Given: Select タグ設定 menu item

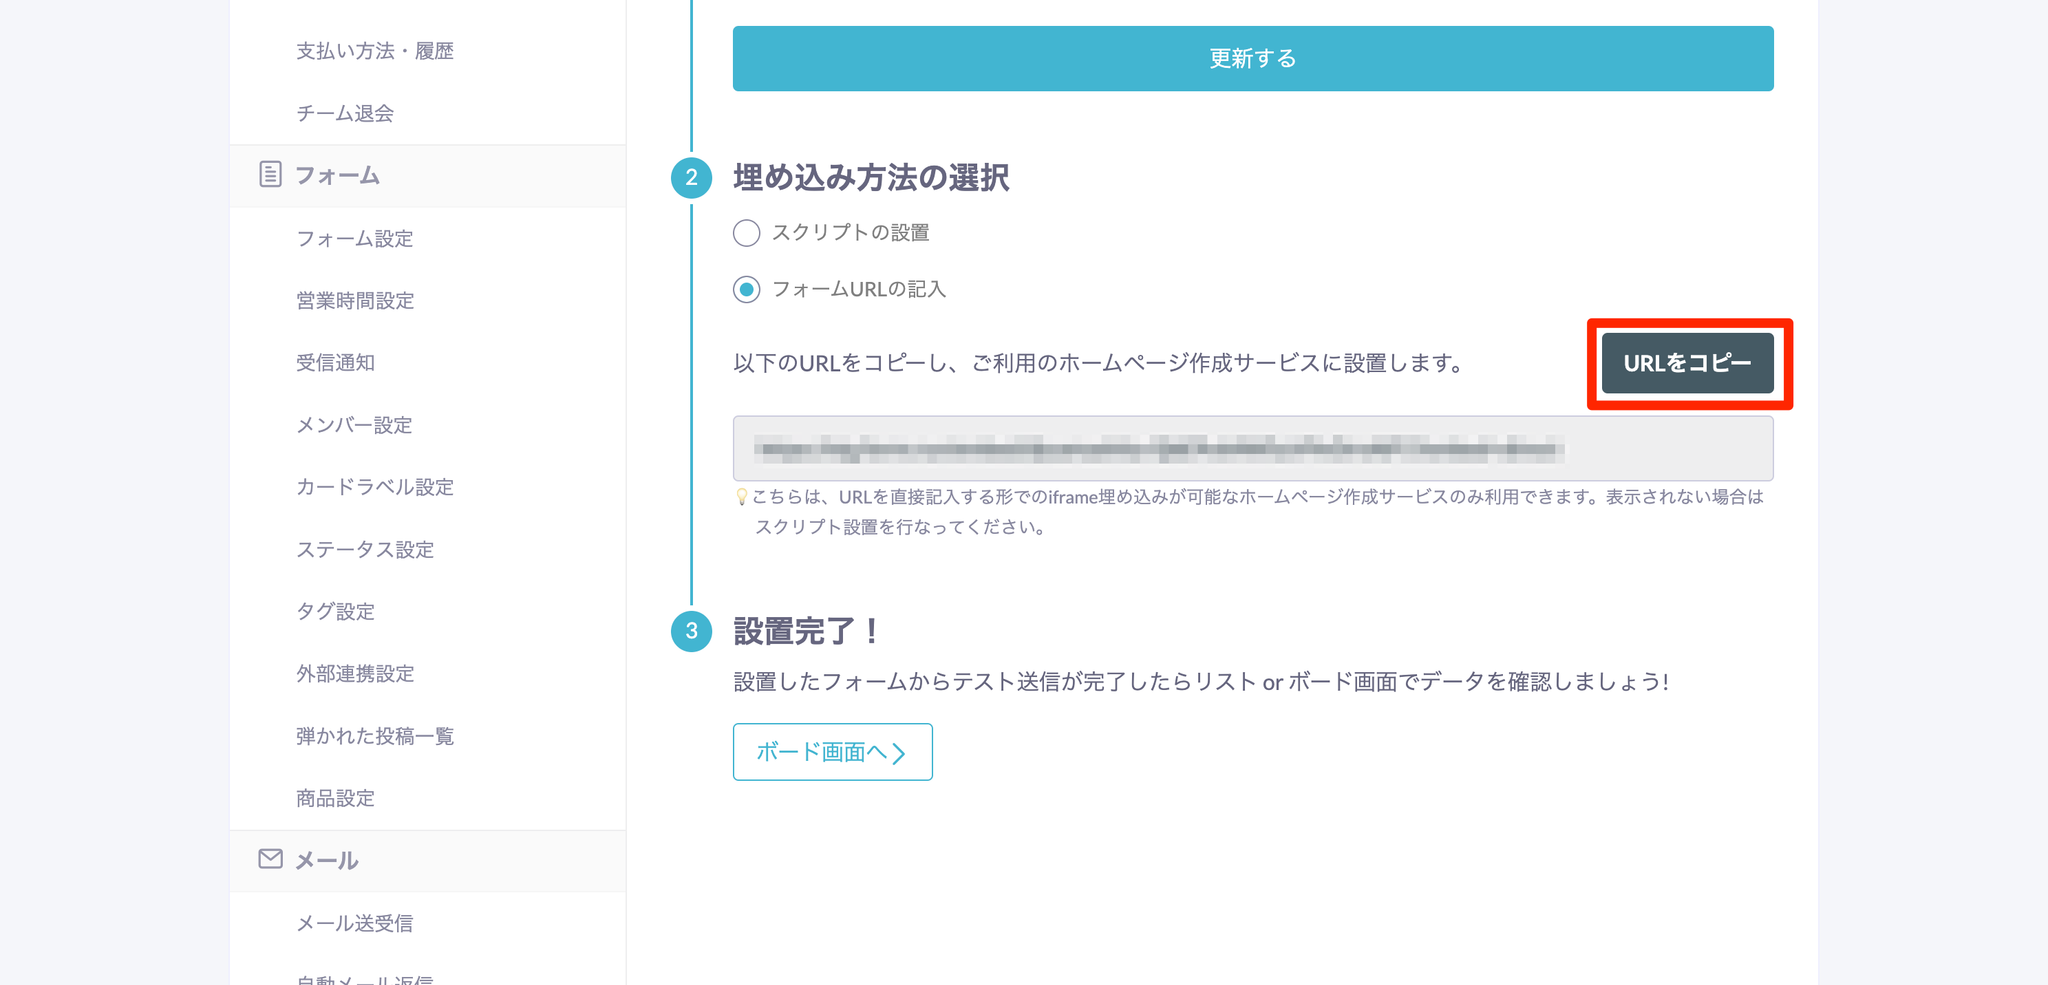Looking at the screenshot, I should pos(335,612).
